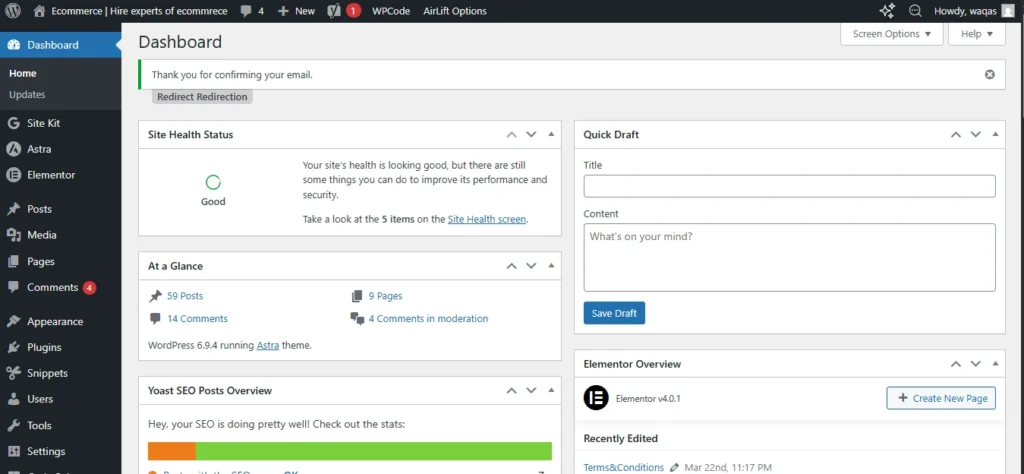The image size is (1024, 474).
Task: Collapse the Site Health Status panel
Action: [551, 134]
